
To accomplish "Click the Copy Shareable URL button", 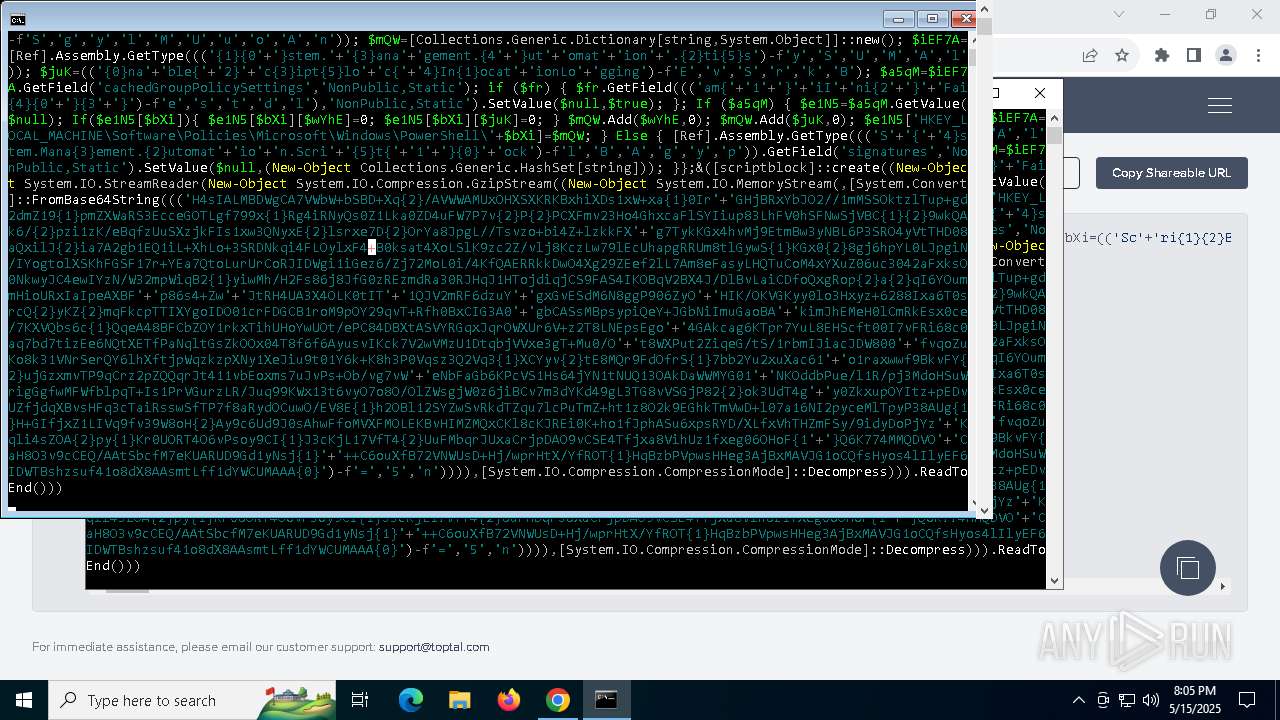I will pyautogui.click(x=1171, y=173).
